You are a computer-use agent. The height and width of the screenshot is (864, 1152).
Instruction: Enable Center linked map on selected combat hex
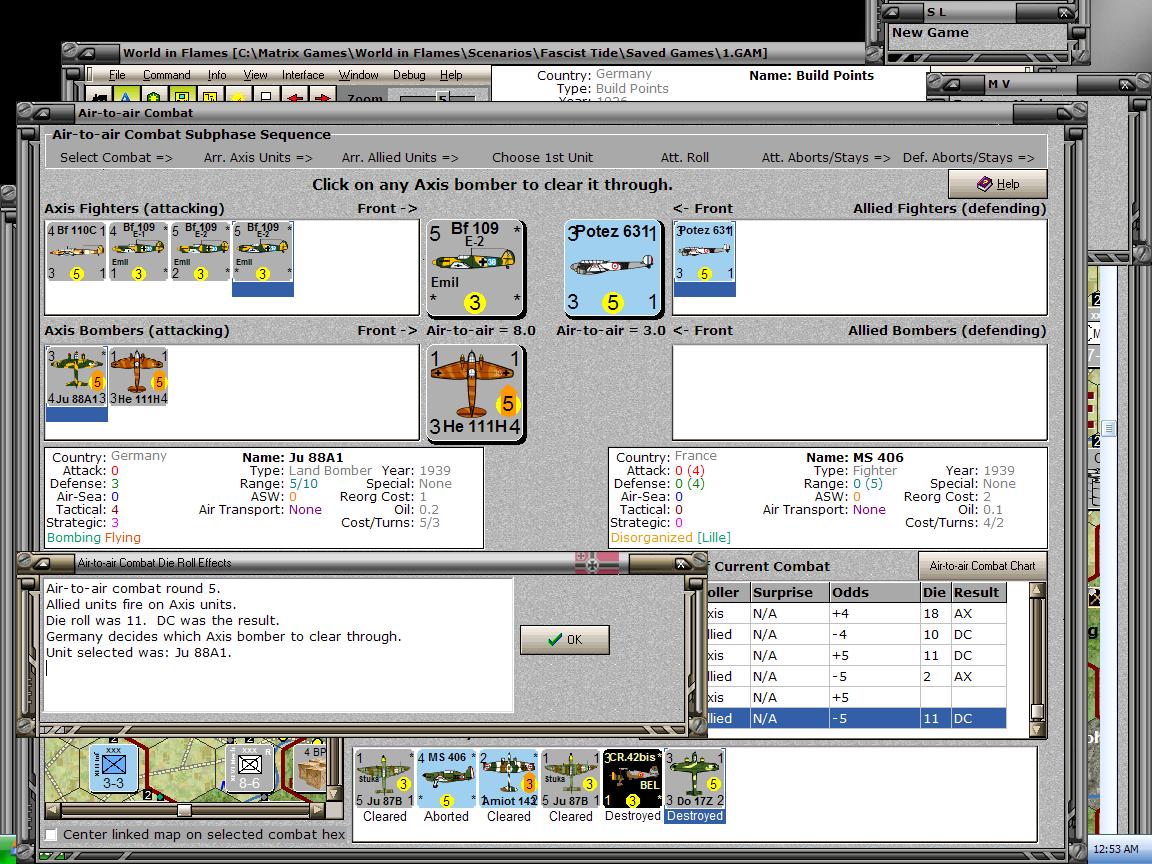click(51, 835)
